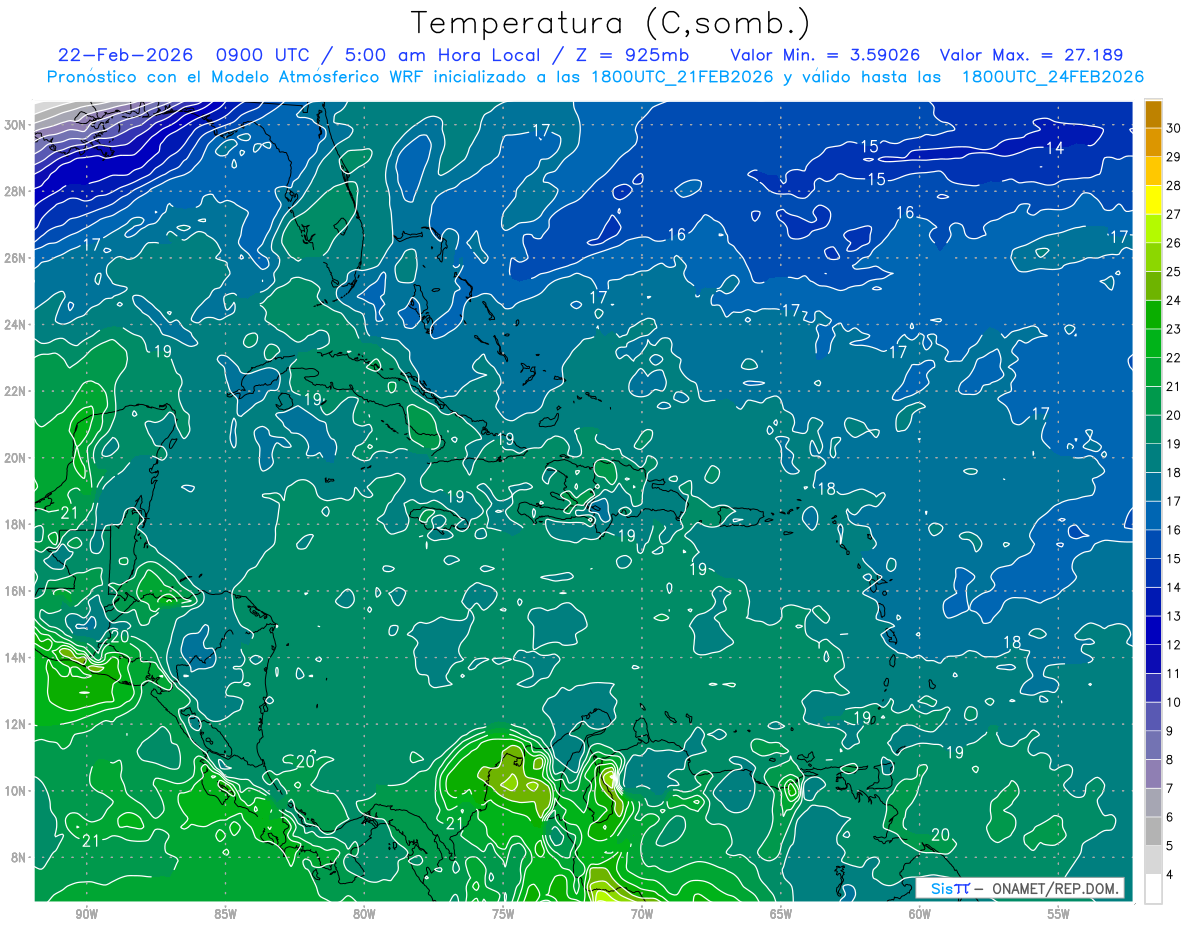Click the "30N" latitude axis label

click(16, 124)
